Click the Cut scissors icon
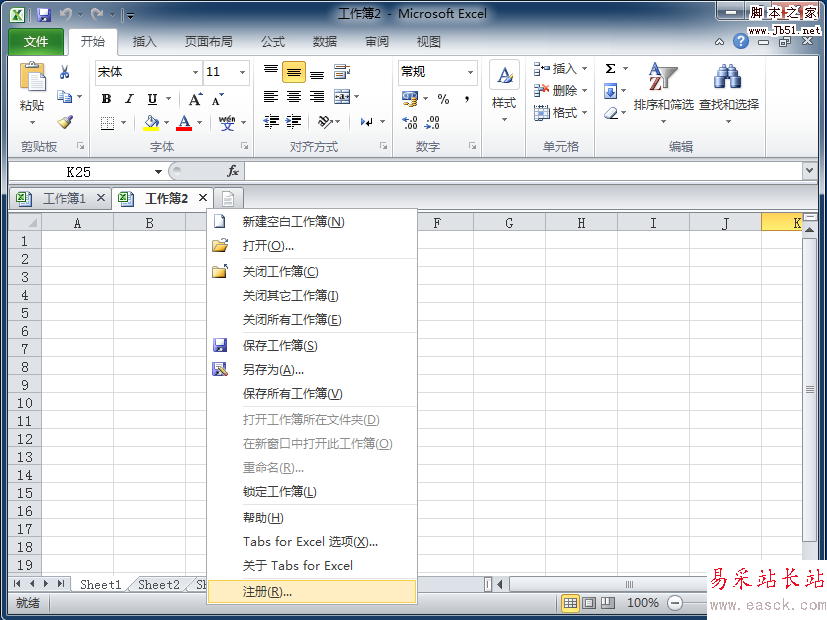827x620 pixels. [x=64, y=72]
